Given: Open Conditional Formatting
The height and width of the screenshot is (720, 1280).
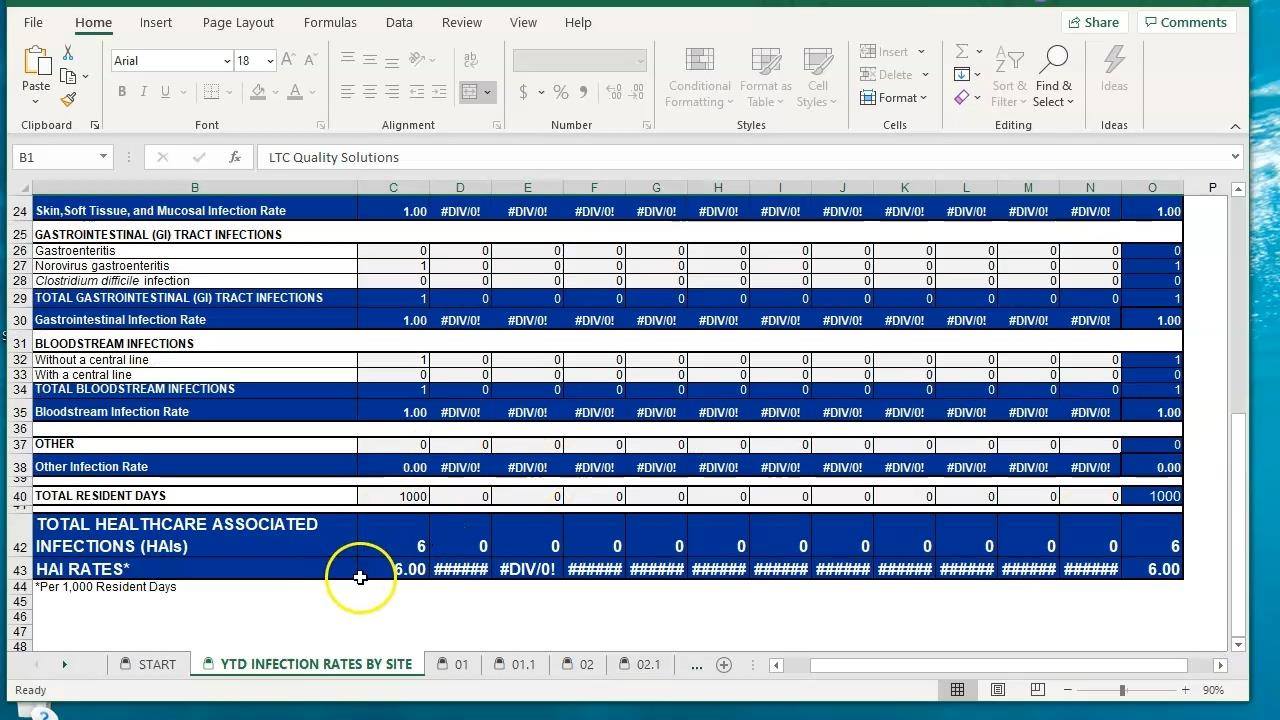Looking at the screenshot, I should tap(700, 77).
